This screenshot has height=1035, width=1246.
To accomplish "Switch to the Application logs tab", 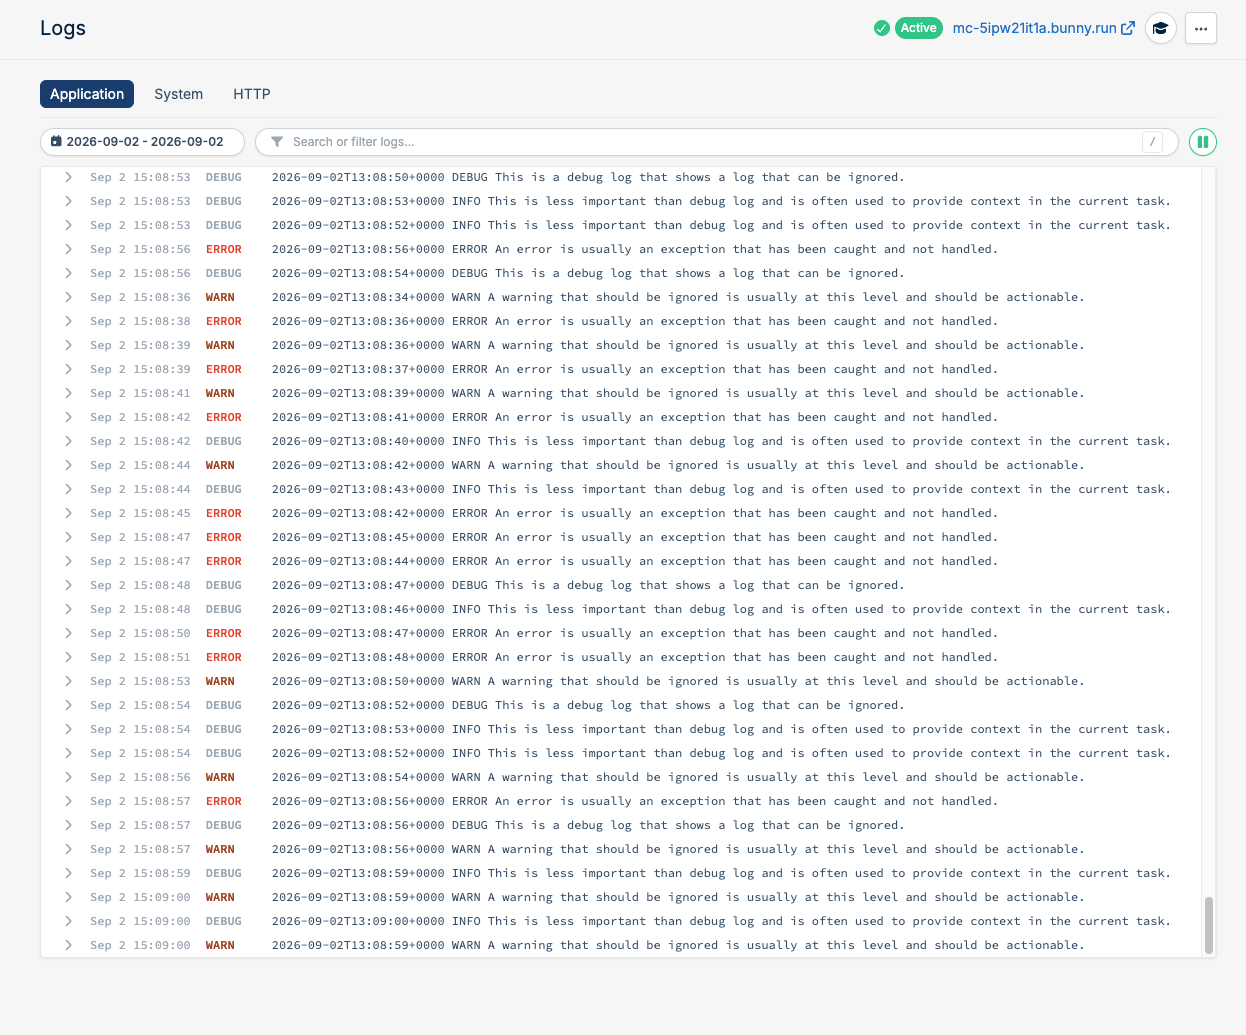I will [87, 94].
